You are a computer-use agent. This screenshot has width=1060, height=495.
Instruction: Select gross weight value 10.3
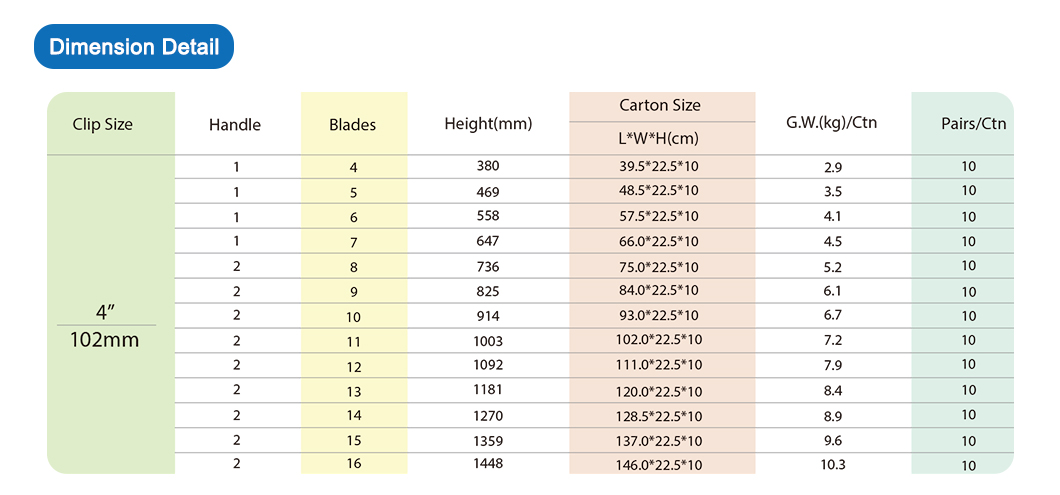pyautogui.click(x=833, y=465)
